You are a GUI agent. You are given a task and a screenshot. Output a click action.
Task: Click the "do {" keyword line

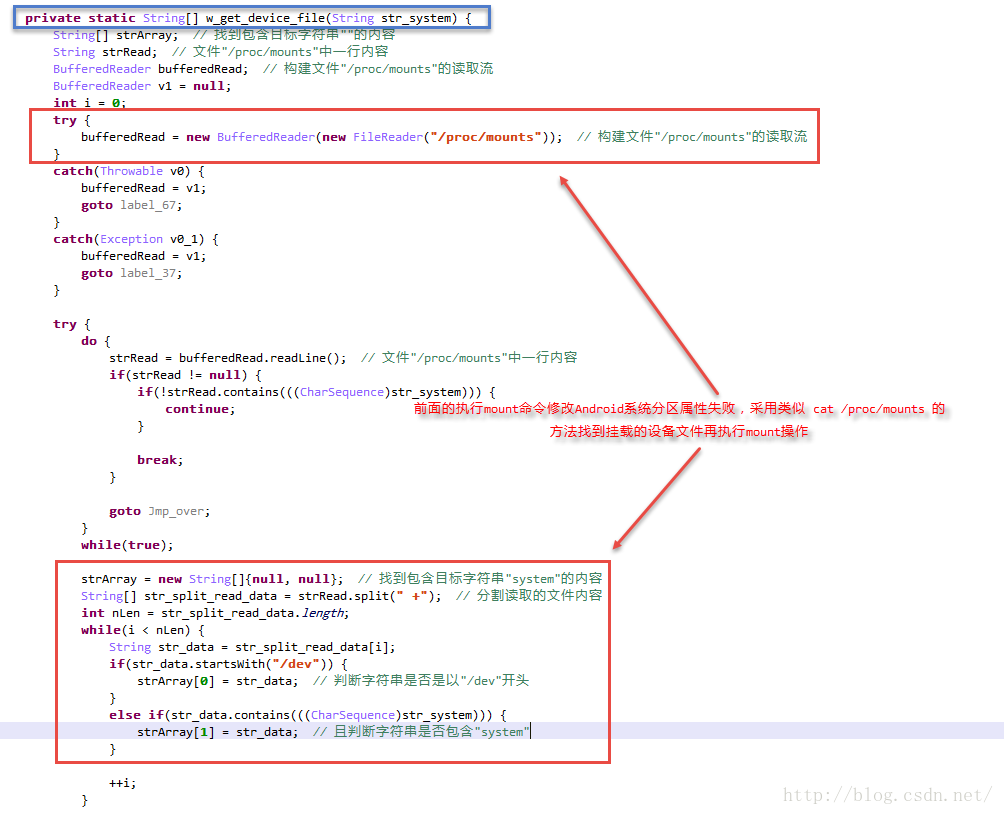pyautogui.click(x=96, y=341)
